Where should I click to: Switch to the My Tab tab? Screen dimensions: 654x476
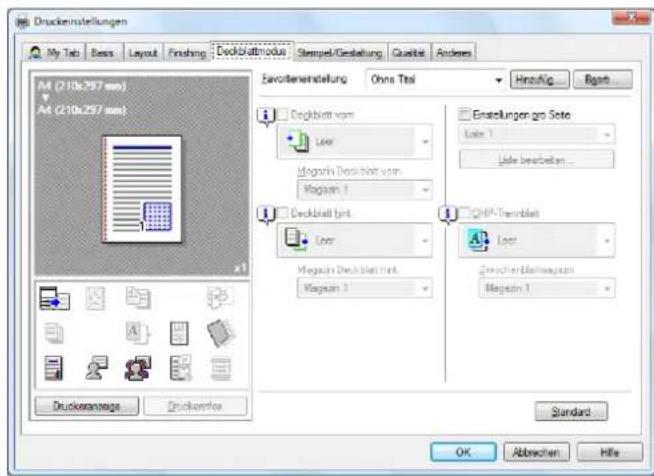[x=54, y=53]
